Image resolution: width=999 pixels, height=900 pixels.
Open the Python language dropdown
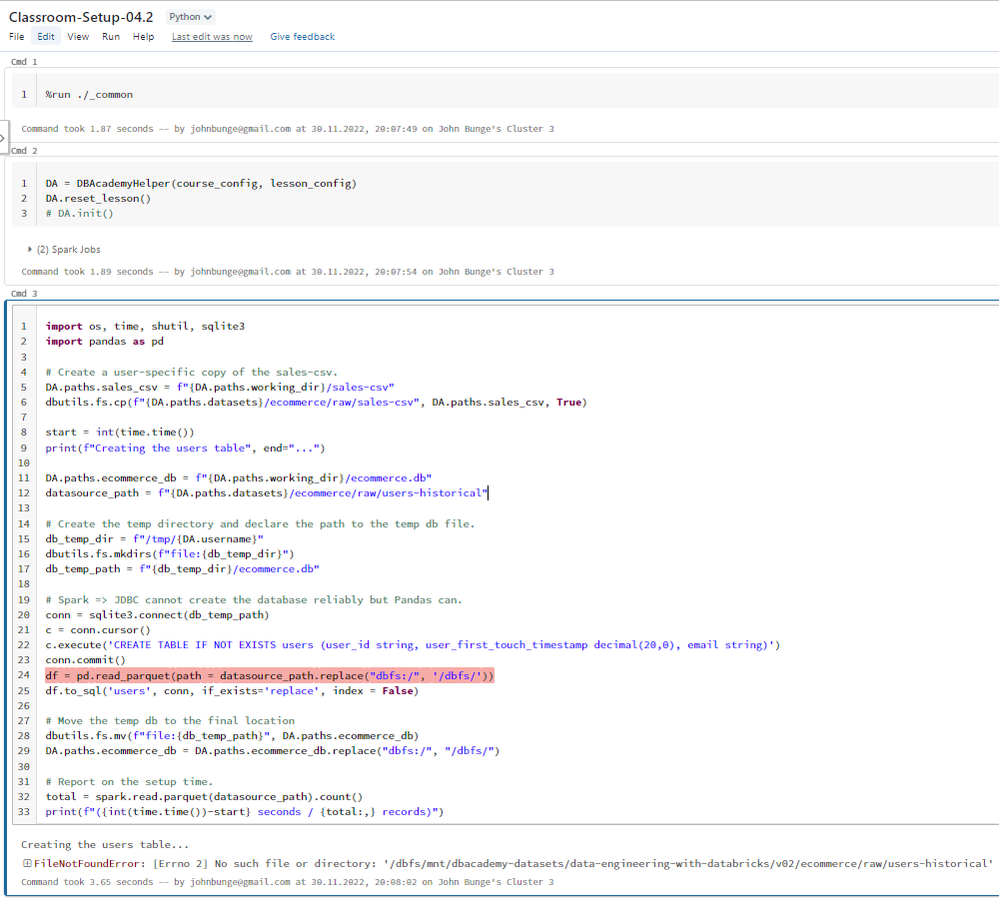pyautogui.click(x=190, y=17)
